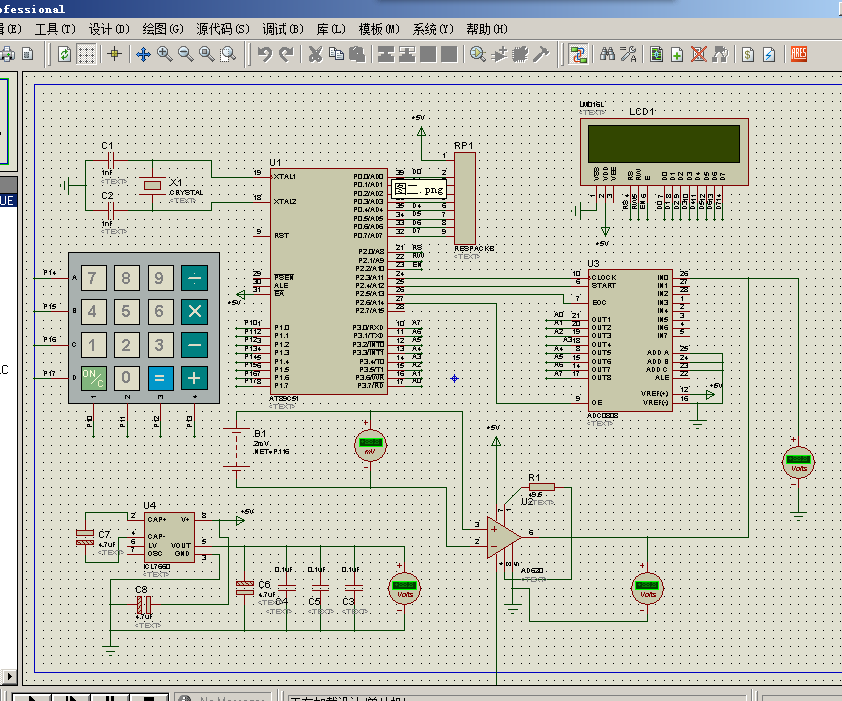Click the new sheet plus icon
The height and width of the screenshot is (701, 842).
tap(677, 54)
